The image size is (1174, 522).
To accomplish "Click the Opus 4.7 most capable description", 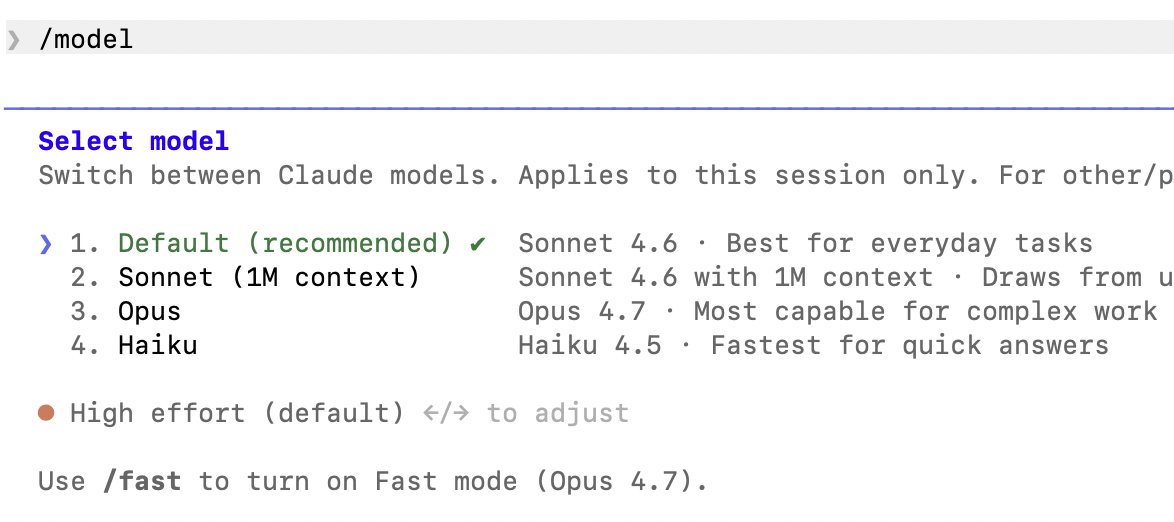I will pos(838,312).
